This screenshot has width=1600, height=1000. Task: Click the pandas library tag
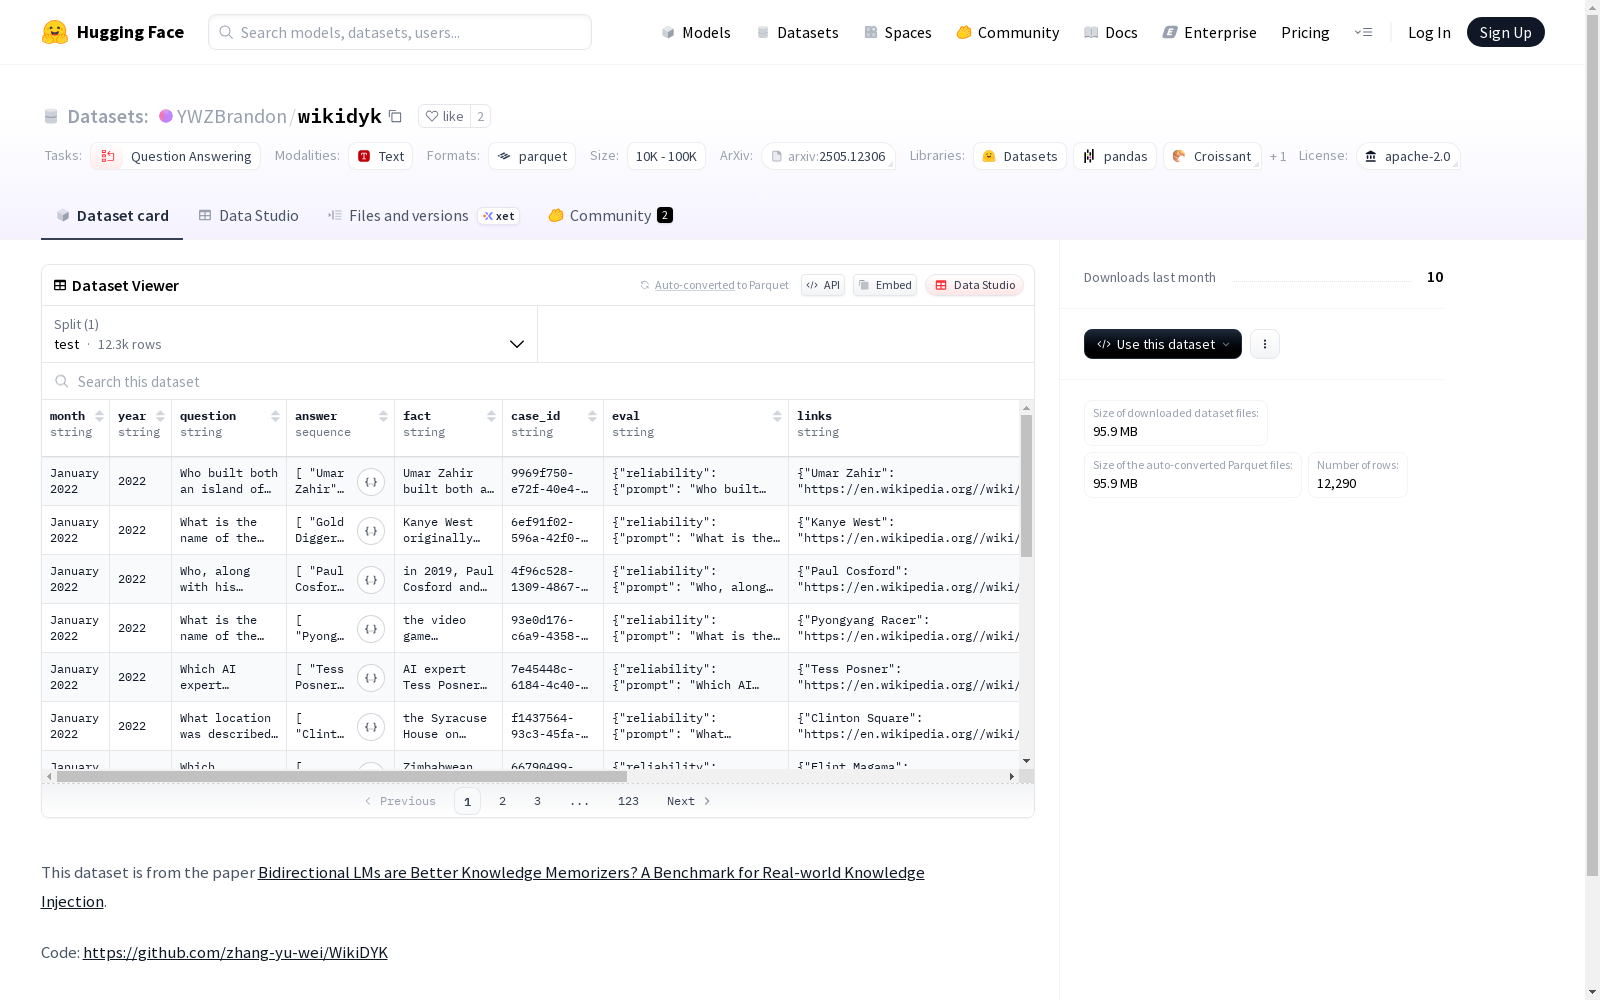(1115, 156)
